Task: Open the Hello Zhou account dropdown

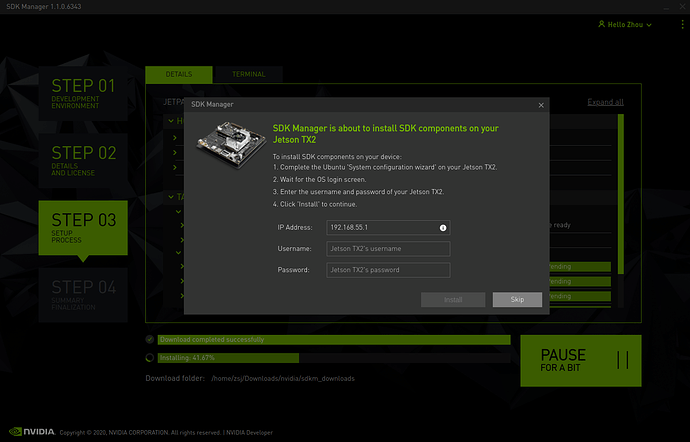Action: (625, 25)
